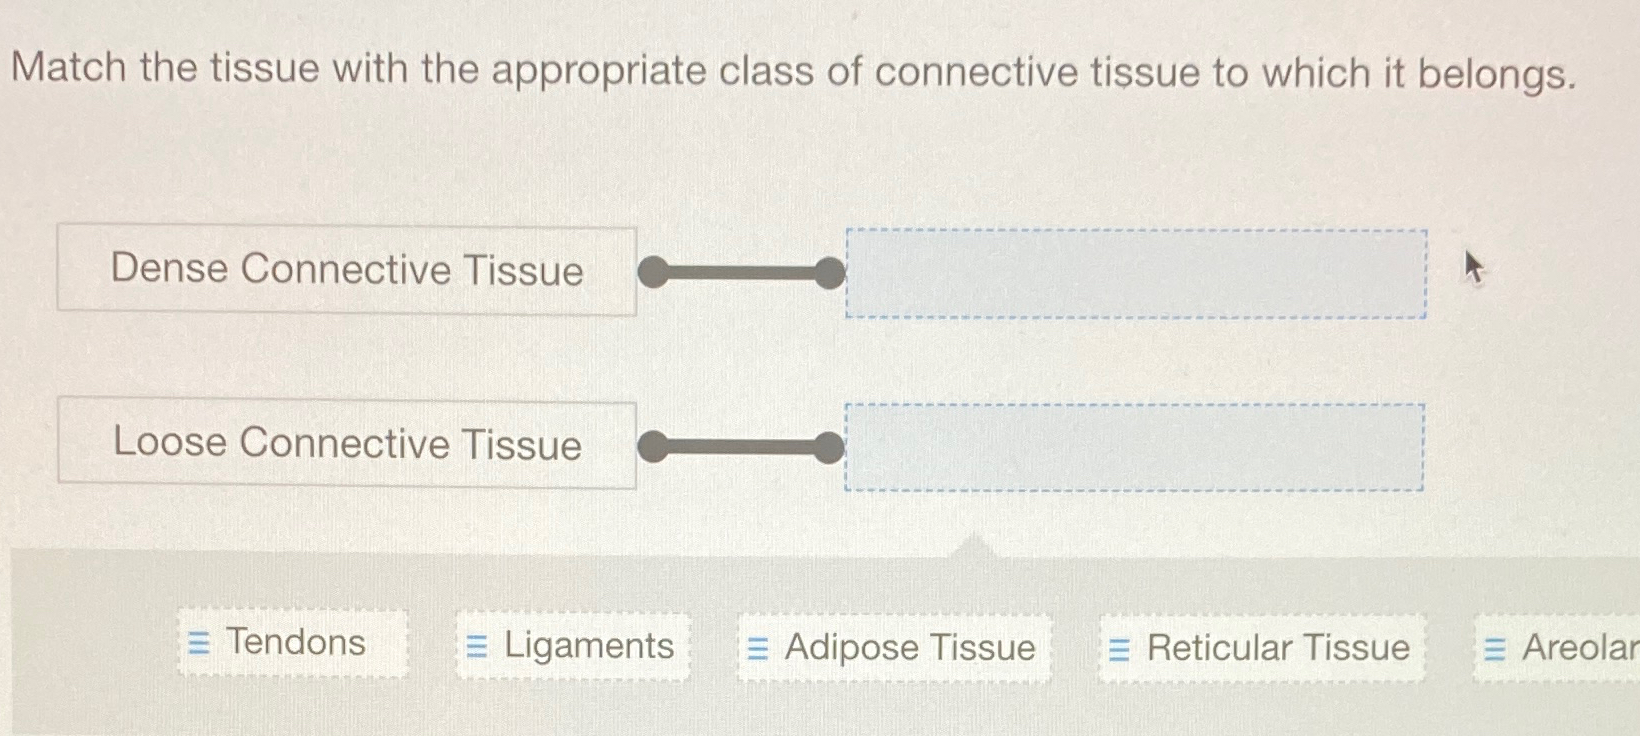Screen dimensions: 1640x736
Task: Click the right connector dot for Loose Connective Tissue
Action: (x=828, y=447)
